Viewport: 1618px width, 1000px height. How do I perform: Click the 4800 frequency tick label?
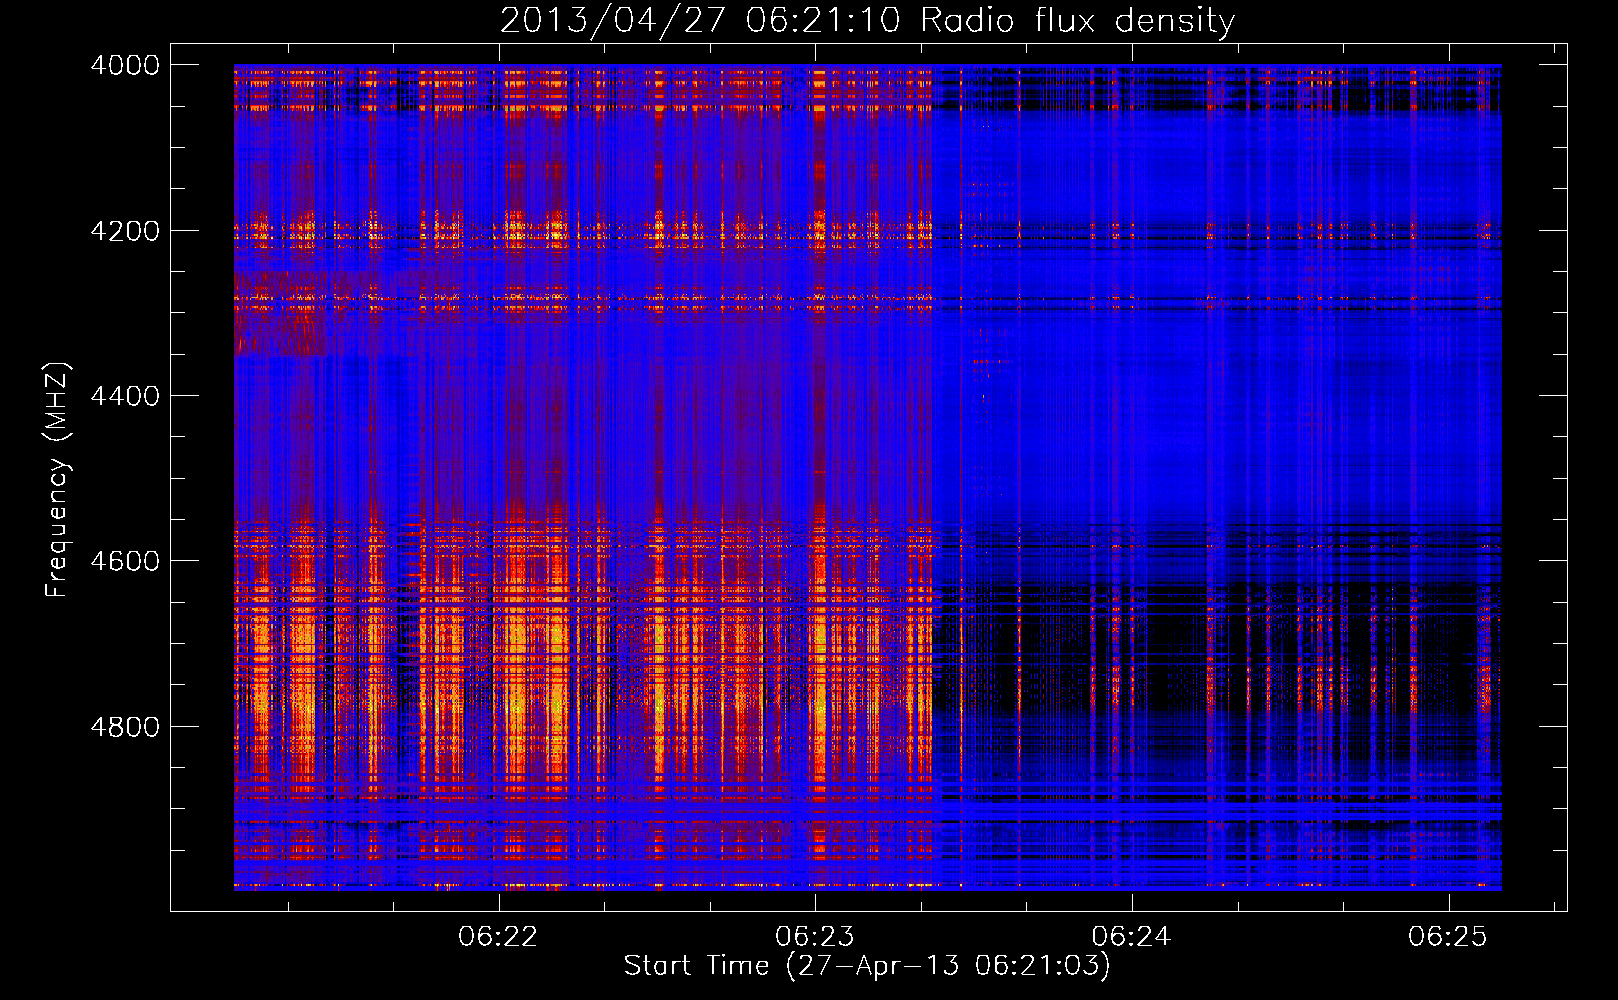click(125, 726)
